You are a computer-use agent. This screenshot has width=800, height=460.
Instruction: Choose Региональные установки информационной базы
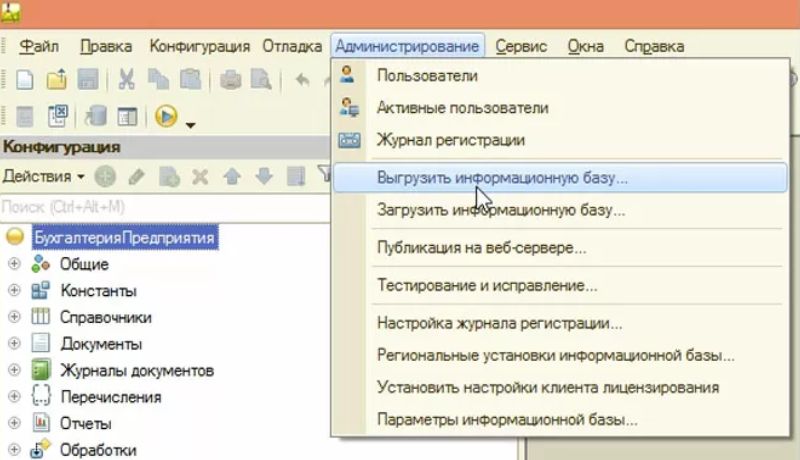[560, 355]
